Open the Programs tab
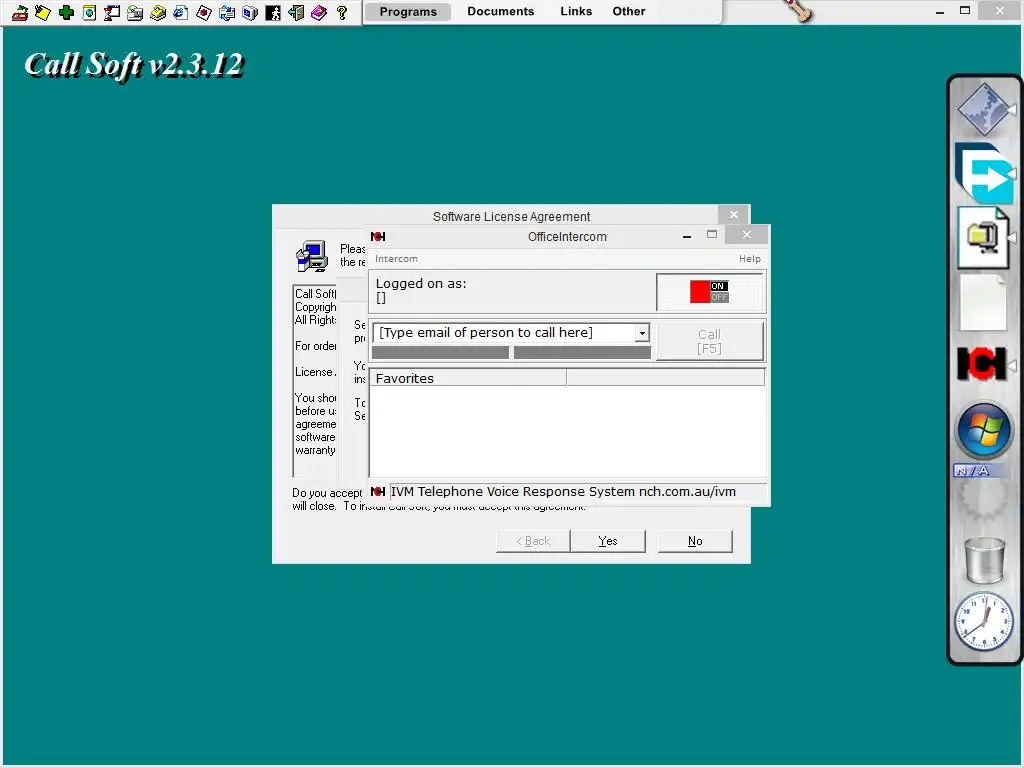This screenshot has width=1024, height=768. [408, 12]
